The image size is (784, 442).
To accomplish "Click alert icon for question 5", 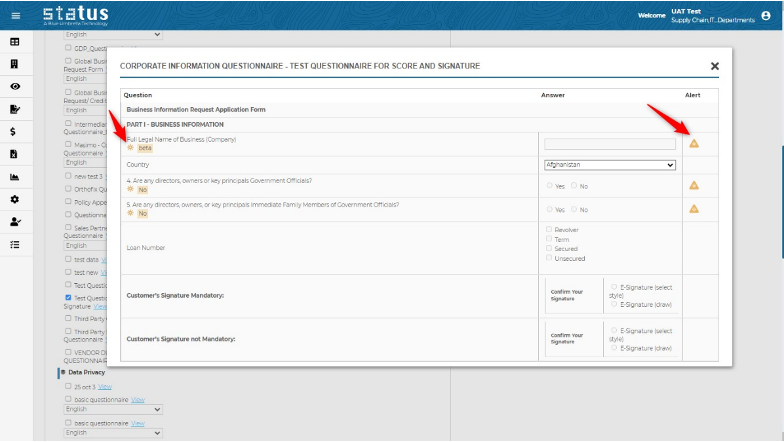I will (693, 208).
